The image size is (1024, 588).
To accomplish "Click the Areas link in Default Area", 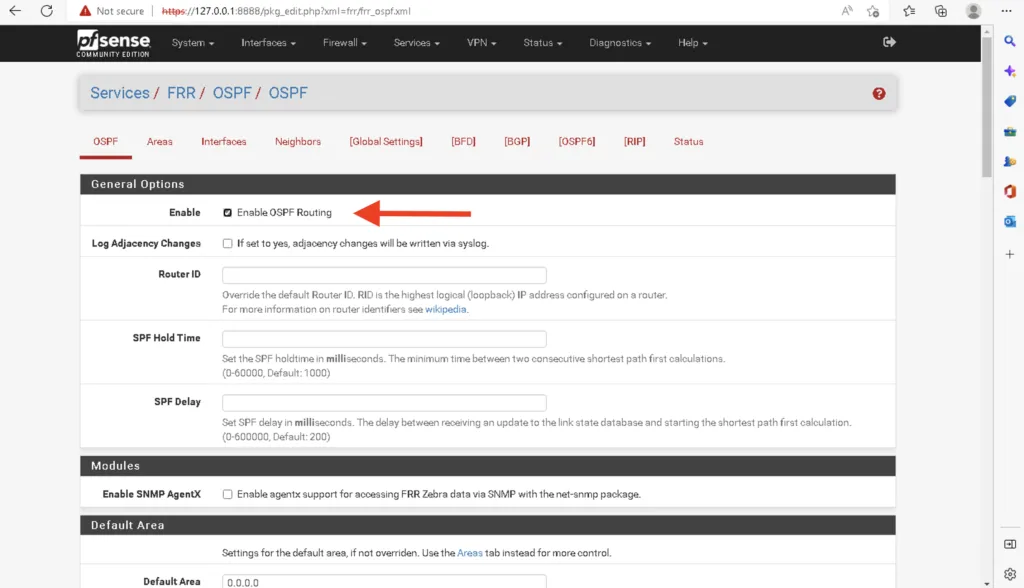I will [x=470, y=553].
